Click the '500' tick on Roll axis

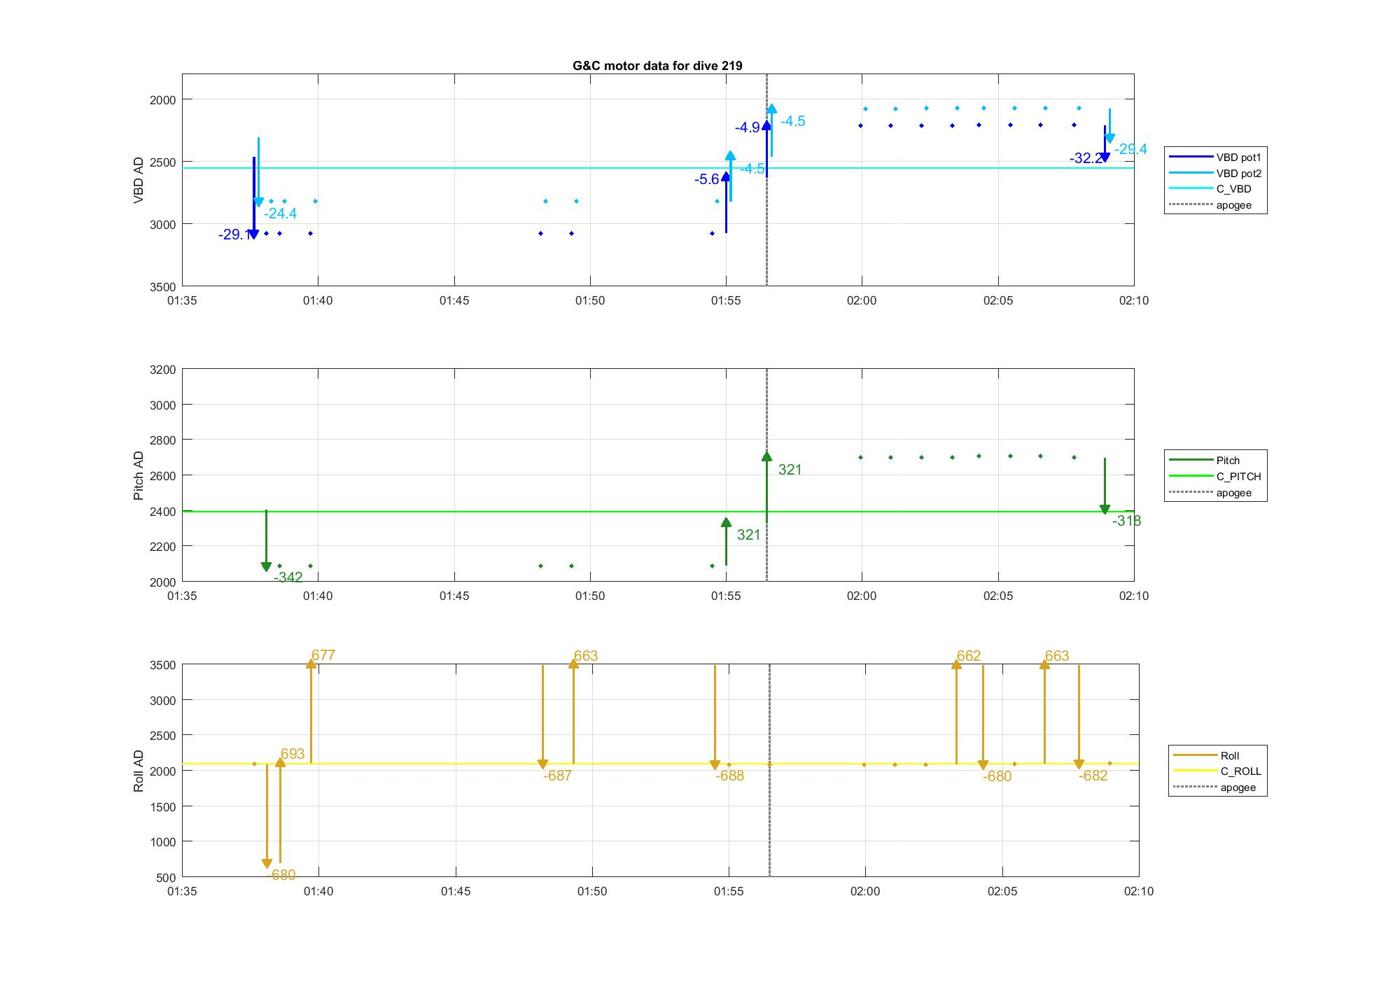coord(166,878)
